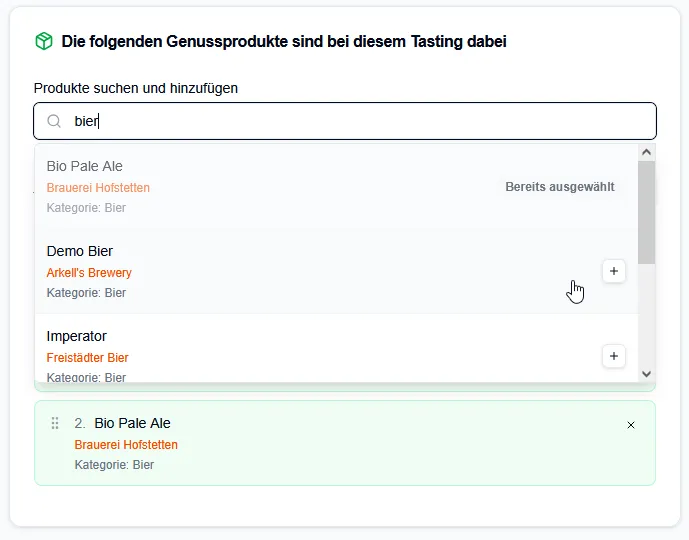The image size is (689, 540).
Task: Click the 'Produkte suchen und hinzufügen' label
Action: tap(136, 88)
